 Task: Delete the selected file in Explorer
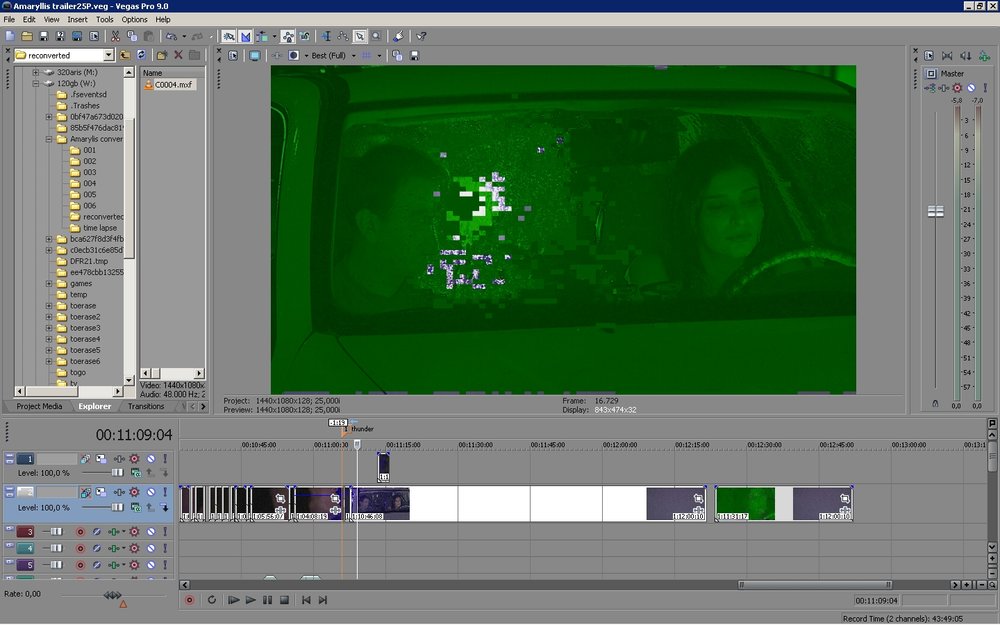tap(179, 55)
